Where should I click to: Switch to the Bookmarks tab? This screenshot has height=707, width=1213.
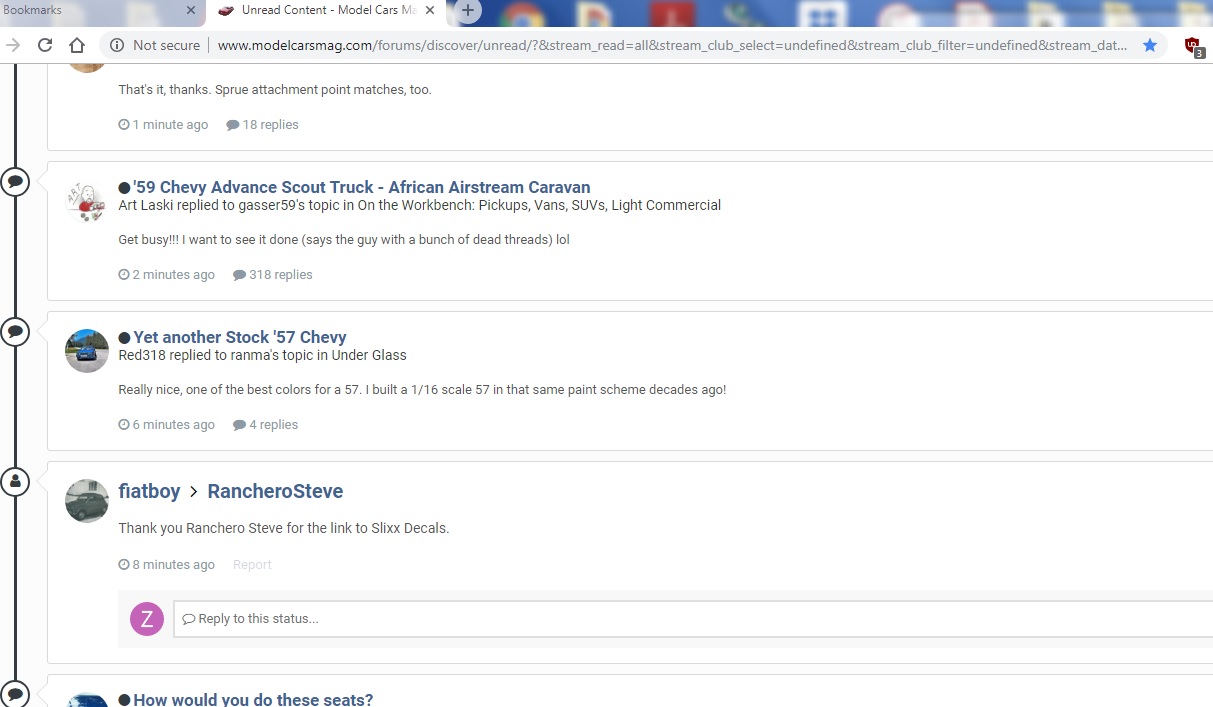[x=100, y=11]
